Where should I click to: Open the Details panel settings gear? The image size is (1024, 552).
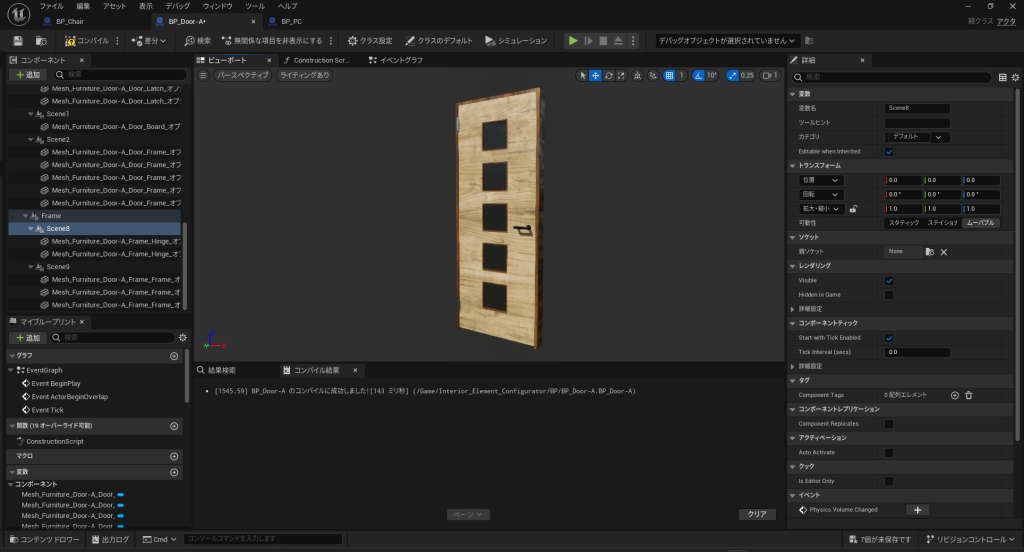click(x=1015, y=76)
